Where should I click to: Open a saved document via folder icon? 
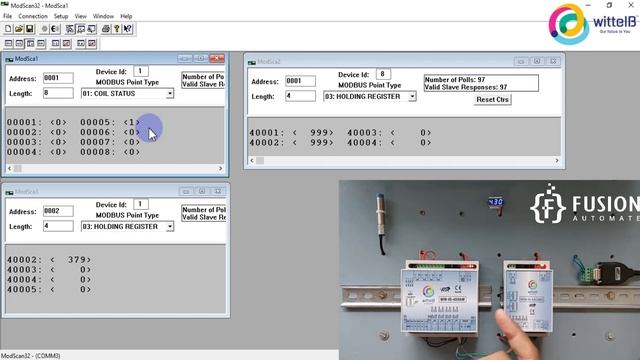19,29
